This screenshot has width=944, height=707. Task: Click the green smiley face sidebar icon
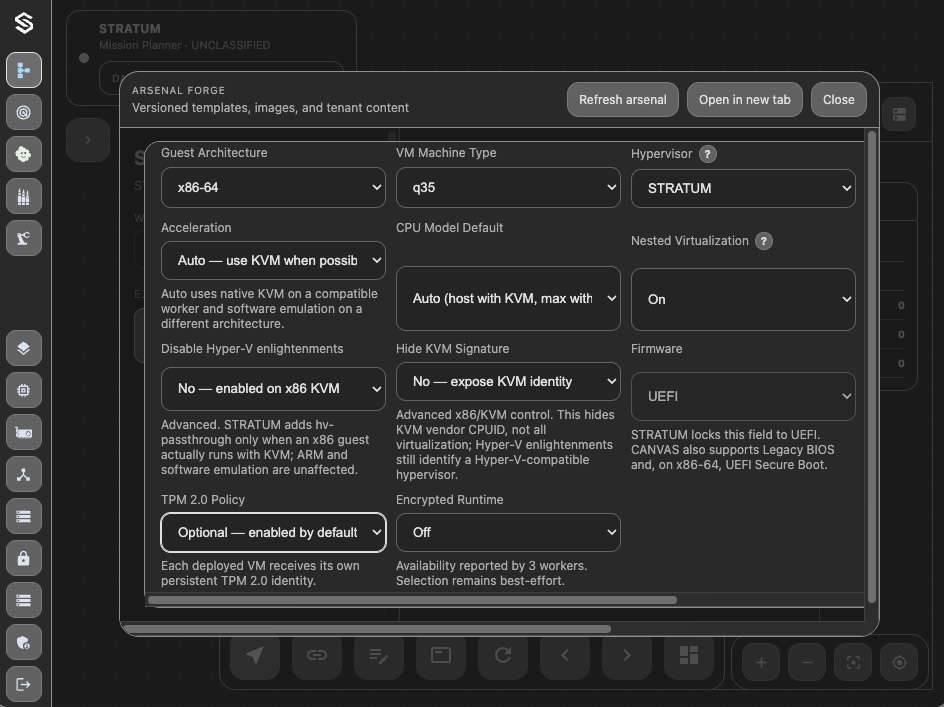point(24,154)
